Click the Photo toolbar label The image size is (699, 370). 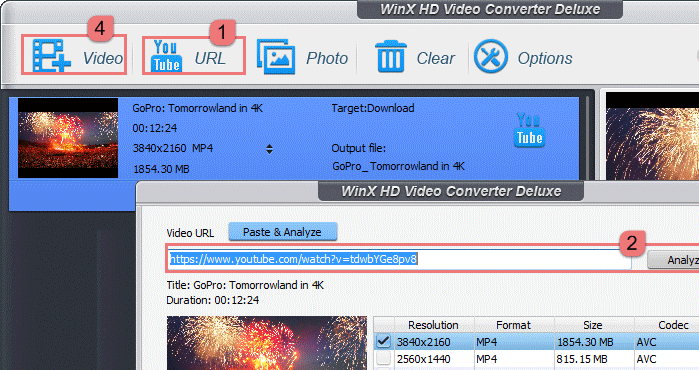tap(327, 58)
